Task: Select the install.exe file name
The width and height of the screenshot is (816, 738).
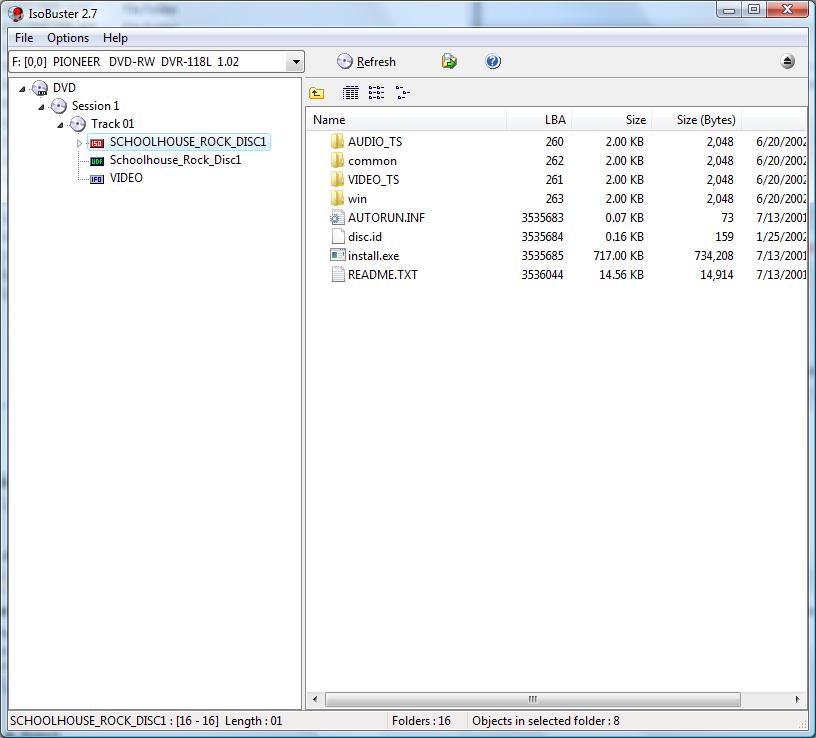Action: tap(374, 256)
